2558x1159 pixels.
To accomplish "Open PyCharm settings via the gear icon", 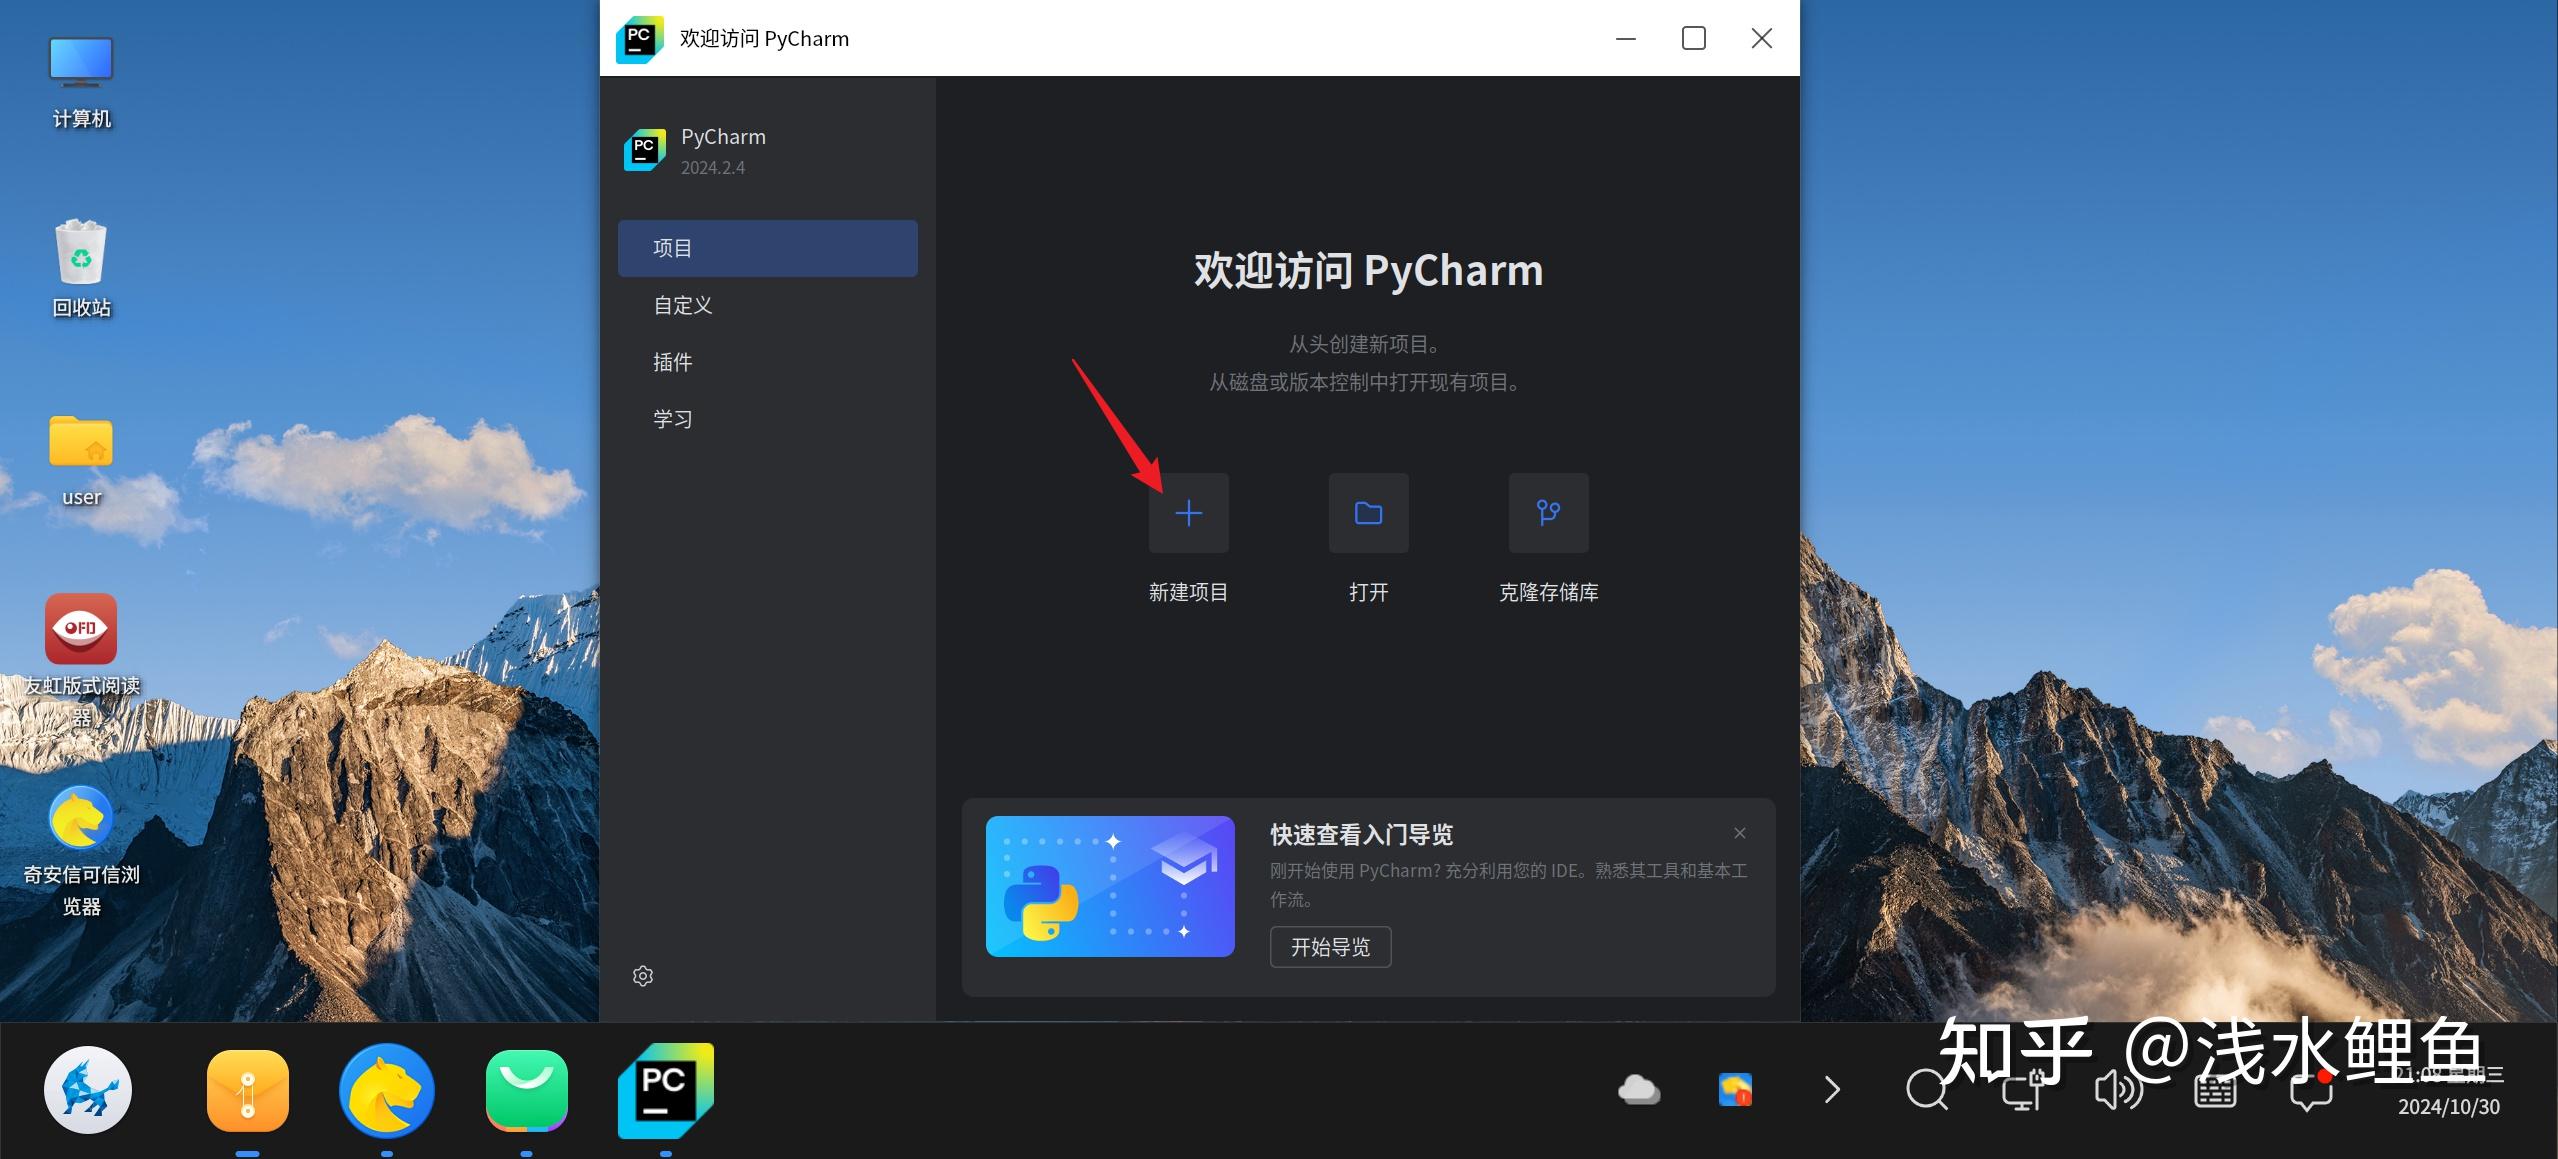I will [642, 975].
